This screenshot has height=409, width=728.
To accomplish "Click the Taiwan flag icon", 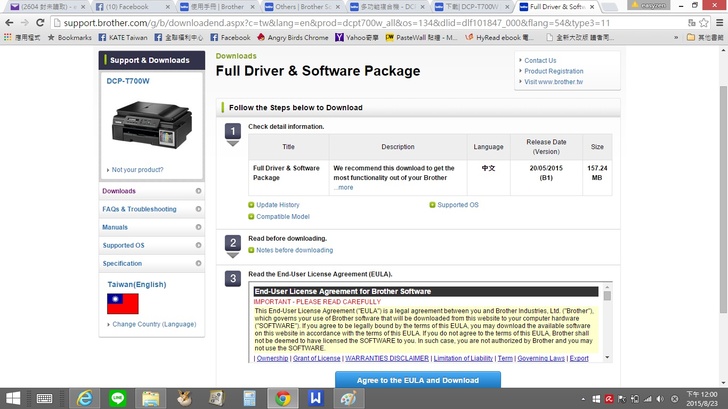I will coord(123,304).
